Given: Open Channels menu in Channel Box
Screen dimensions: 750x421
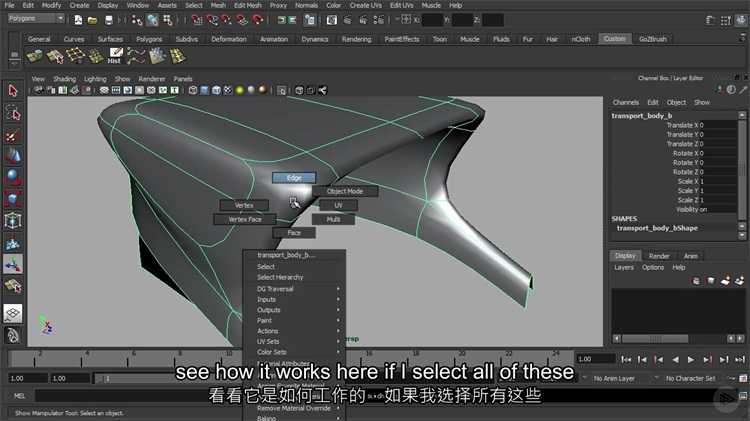Looking at the screenshot, I should pyautogui.click(x=626, y=102).
